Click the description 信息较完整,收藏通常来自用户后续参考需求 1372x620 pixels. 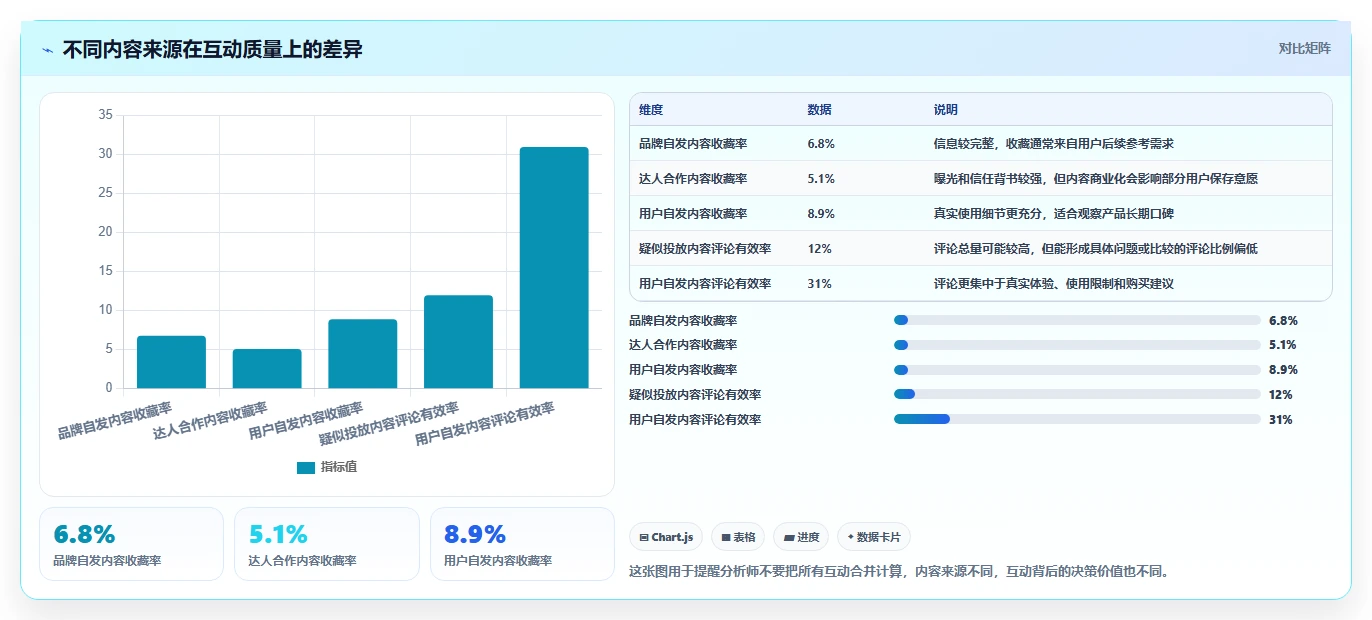1054,144
